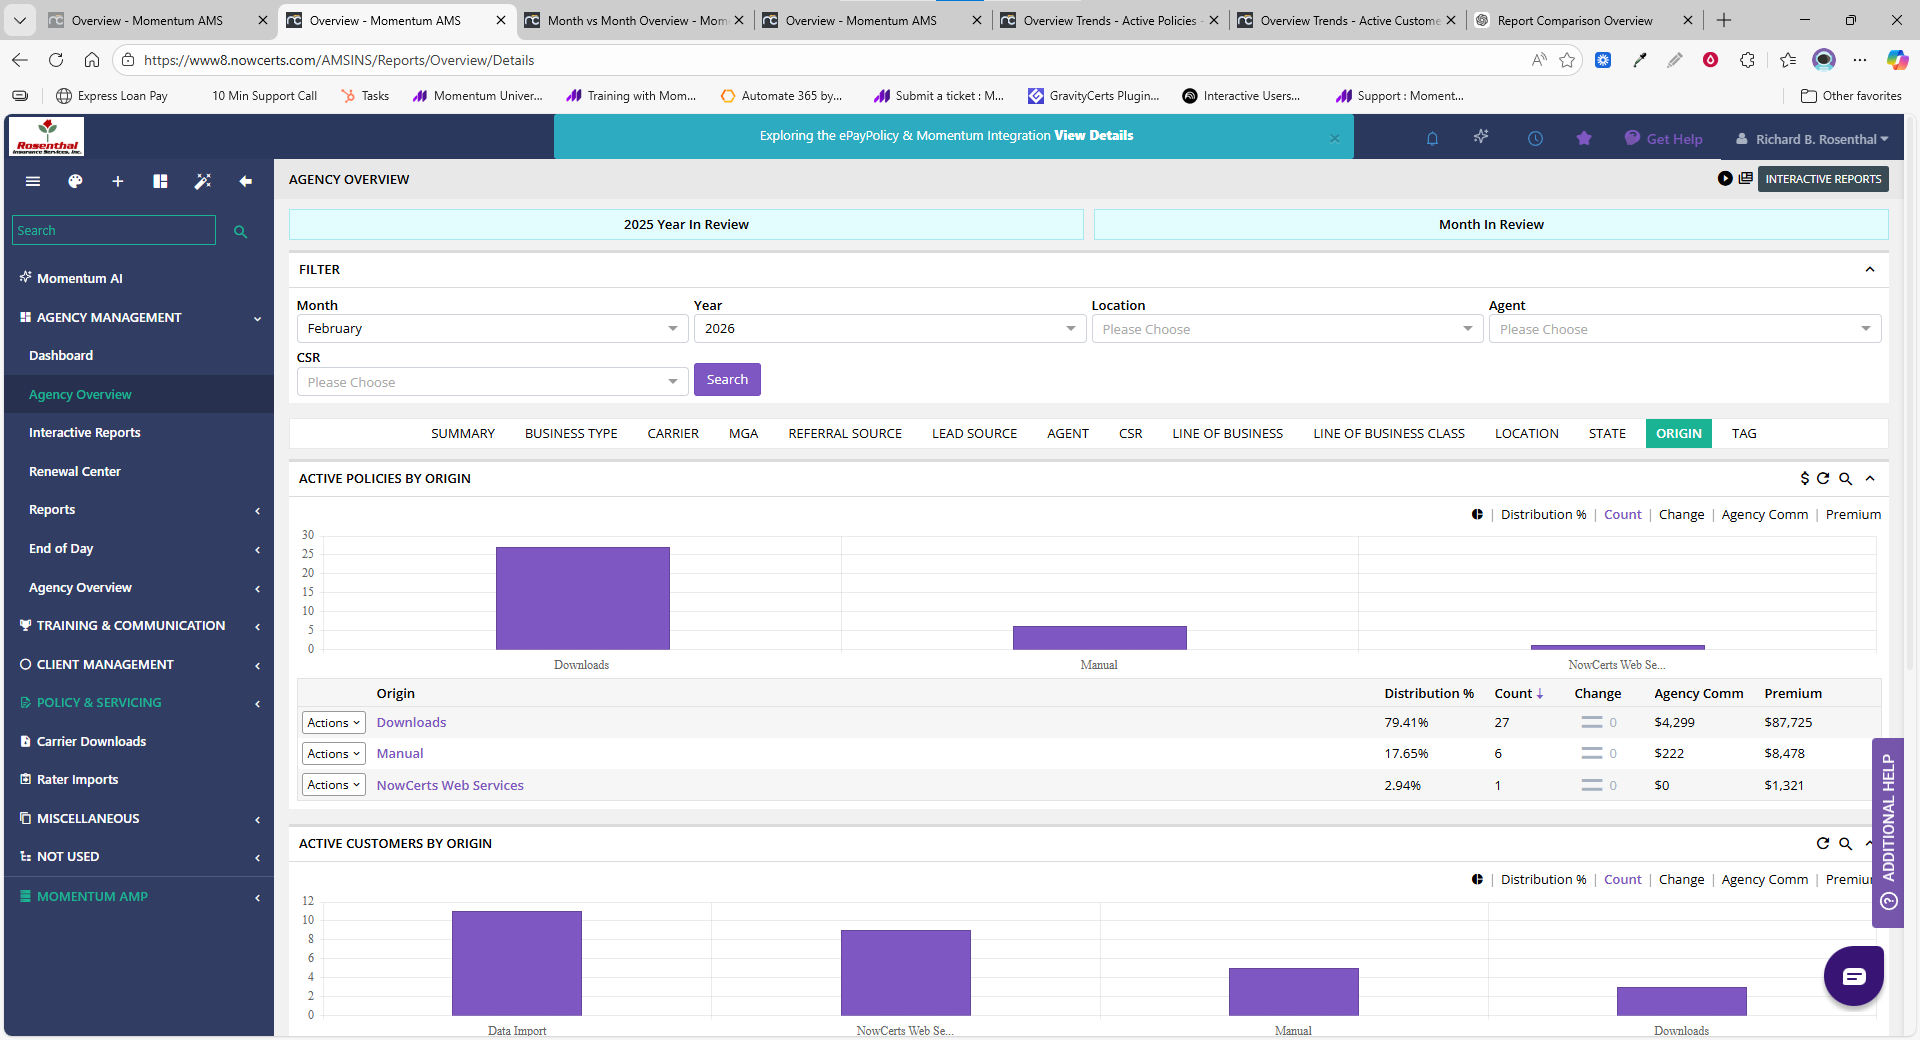
Task: Open Month In Review
Action: [1491, 224]
